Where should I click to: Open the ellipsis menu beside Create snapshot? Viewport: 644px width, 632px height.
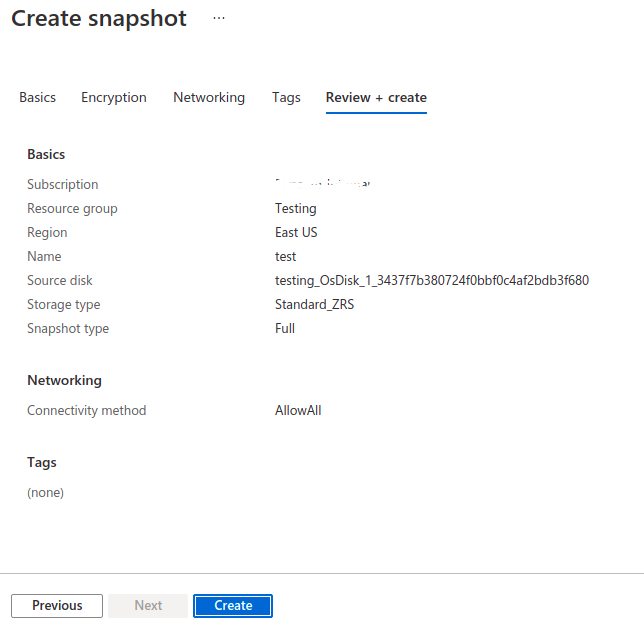tap(219, 19)
